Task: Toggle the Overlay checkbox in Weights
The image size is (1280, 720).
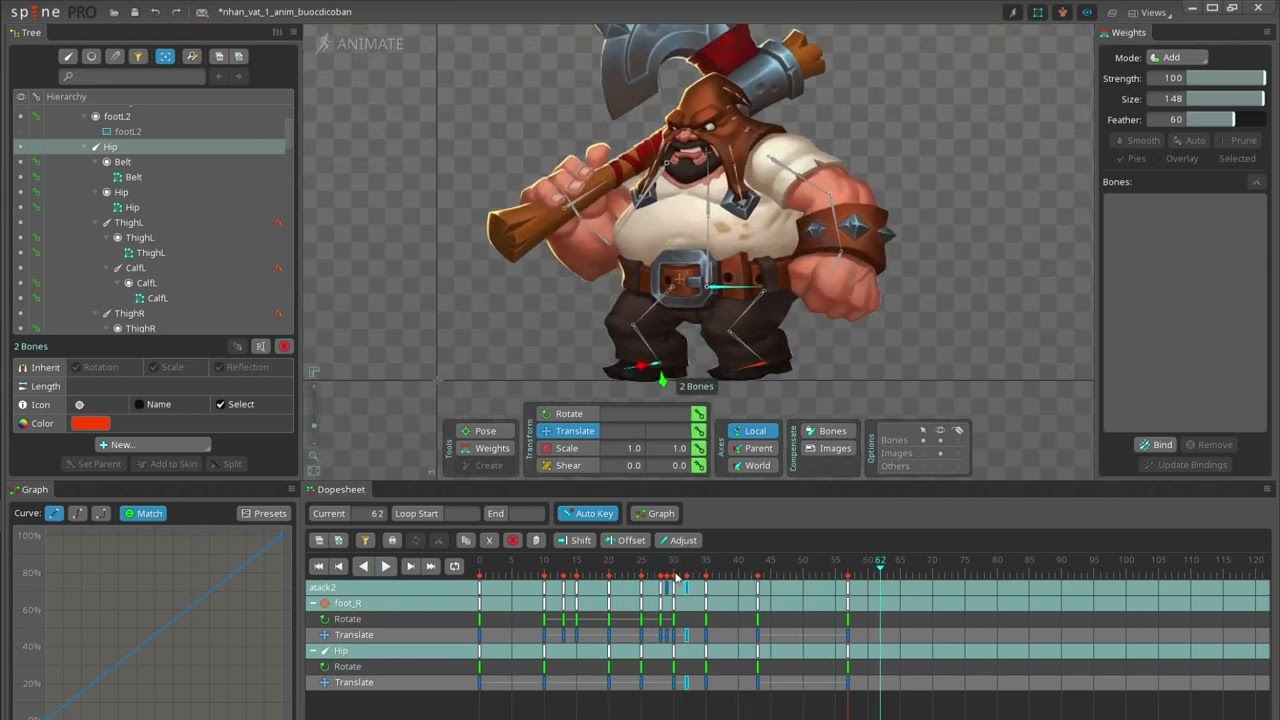Action: point(1182,159)
